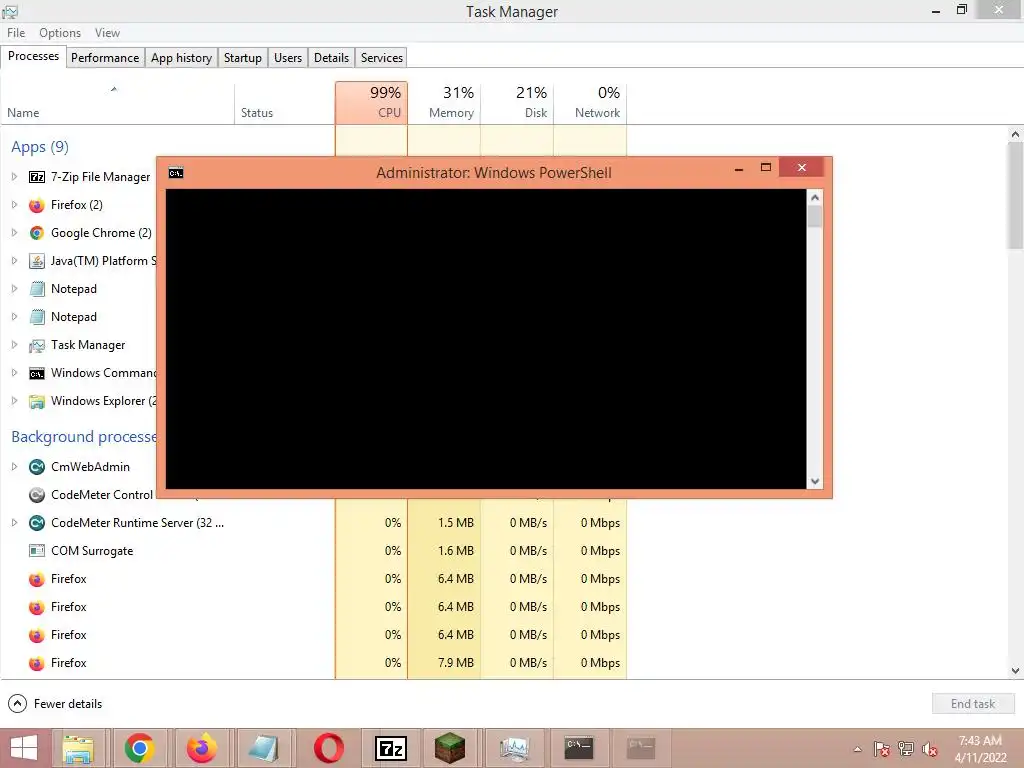Viewport: 1024px width, 768px height.
Task: Expand the Firefox (2) app group
Action: (14, 204)
